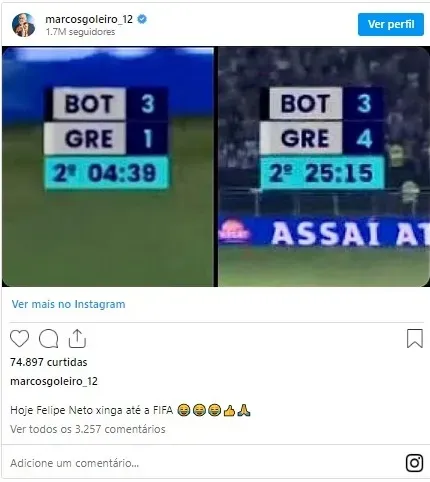Open Instagram via the camera logo icon
Viewport: 430px width, 482px height.
pos(414,463)
